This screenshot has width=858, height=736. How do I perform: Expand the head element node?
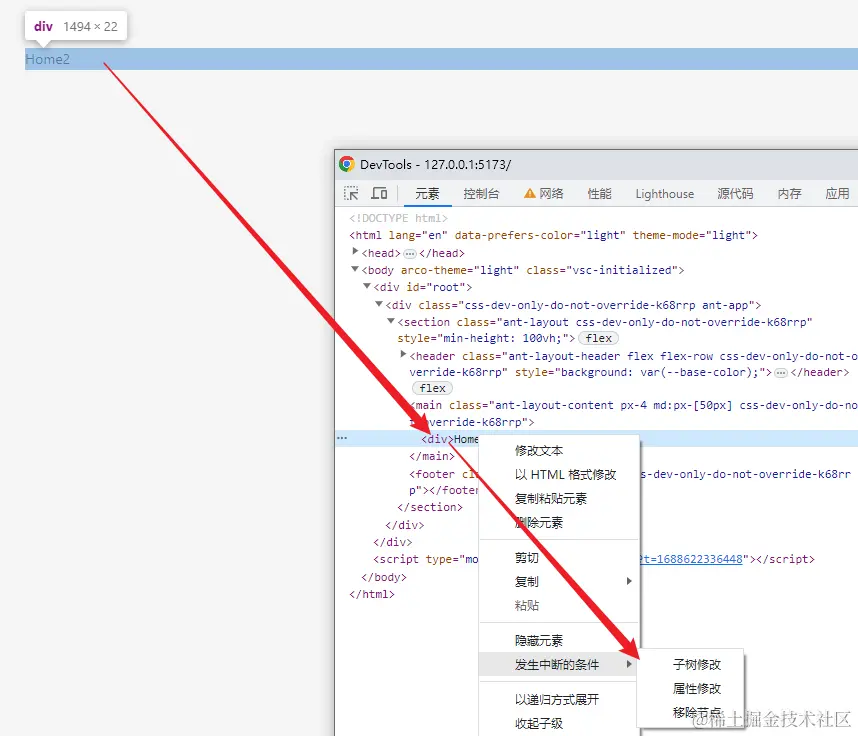point(355,251)
